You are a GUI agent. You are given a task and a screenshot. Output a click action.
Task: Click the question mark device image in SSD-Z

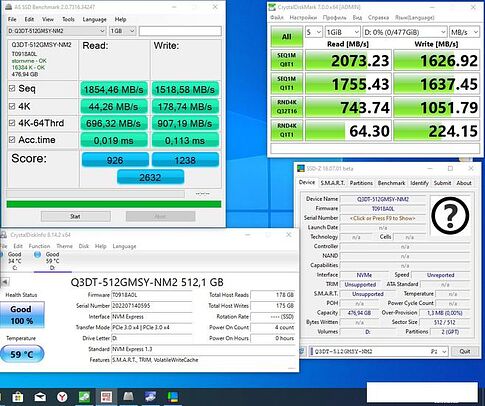click(x=450, y=217)
